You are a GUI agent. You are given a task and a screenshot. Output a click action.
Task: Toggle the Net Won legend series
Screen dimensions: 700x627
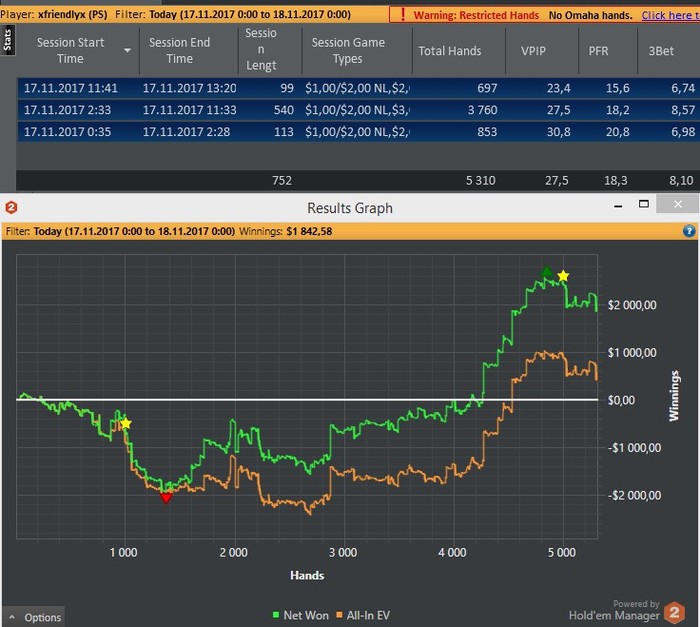click(x=300, y=616)
